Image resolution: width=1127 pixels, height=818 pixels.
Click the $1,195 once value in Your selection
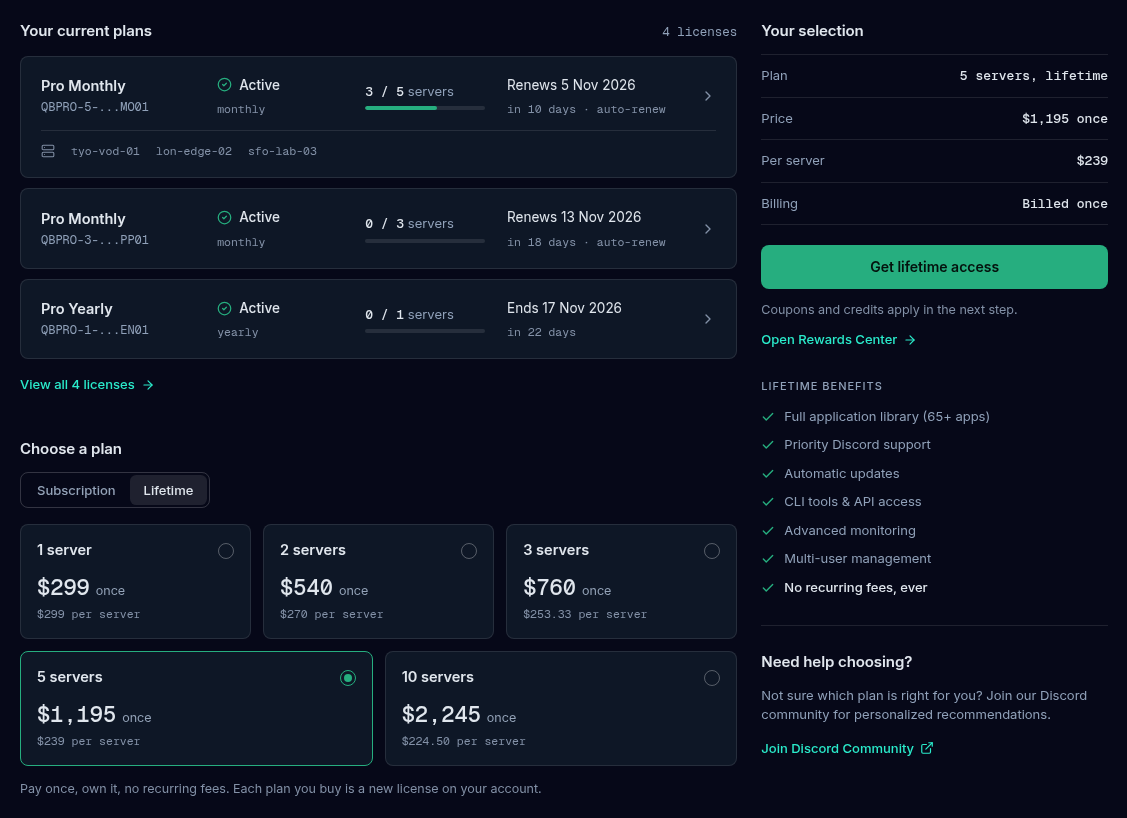(1064, 119)
